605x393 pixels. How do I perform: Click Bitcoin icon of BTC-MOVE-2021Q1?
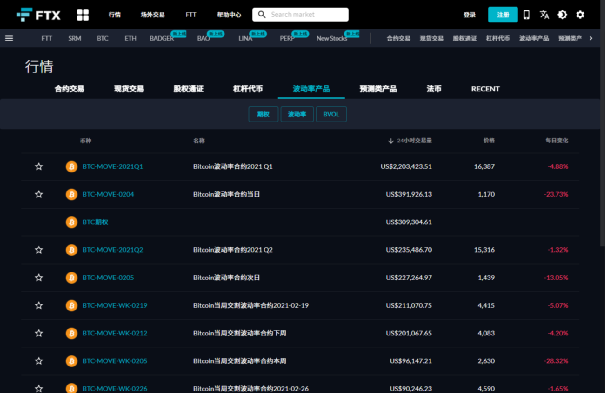[x=71, y=167]
